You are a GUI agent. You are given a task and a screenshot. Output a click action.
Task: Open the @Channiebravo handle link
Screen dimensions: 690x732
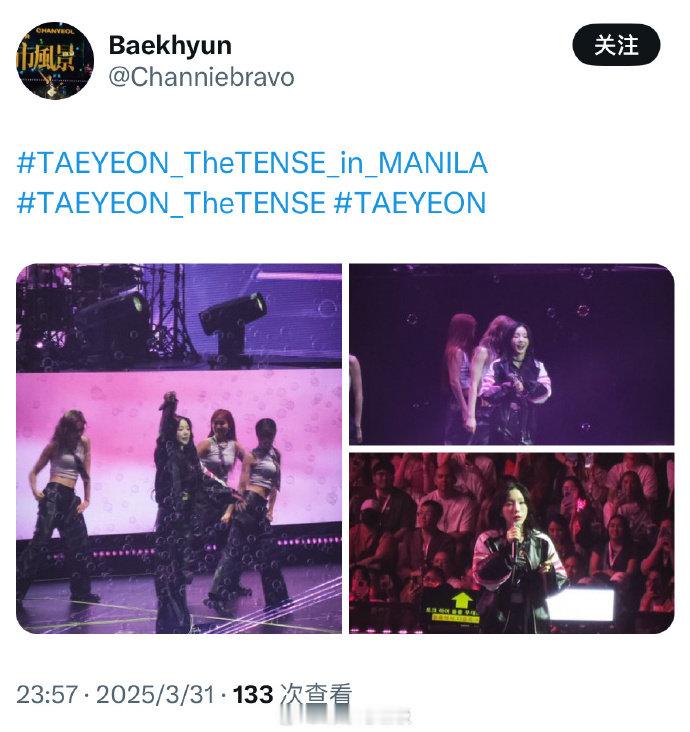(201, 77)
